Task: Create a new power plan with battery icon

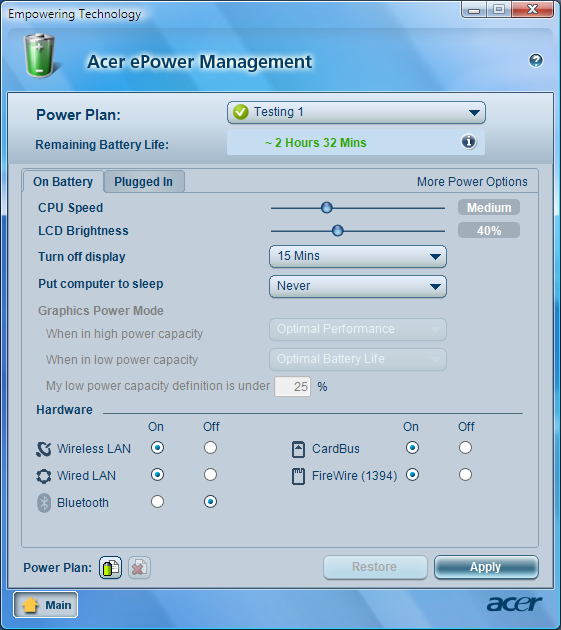Action: pos(111,567)
